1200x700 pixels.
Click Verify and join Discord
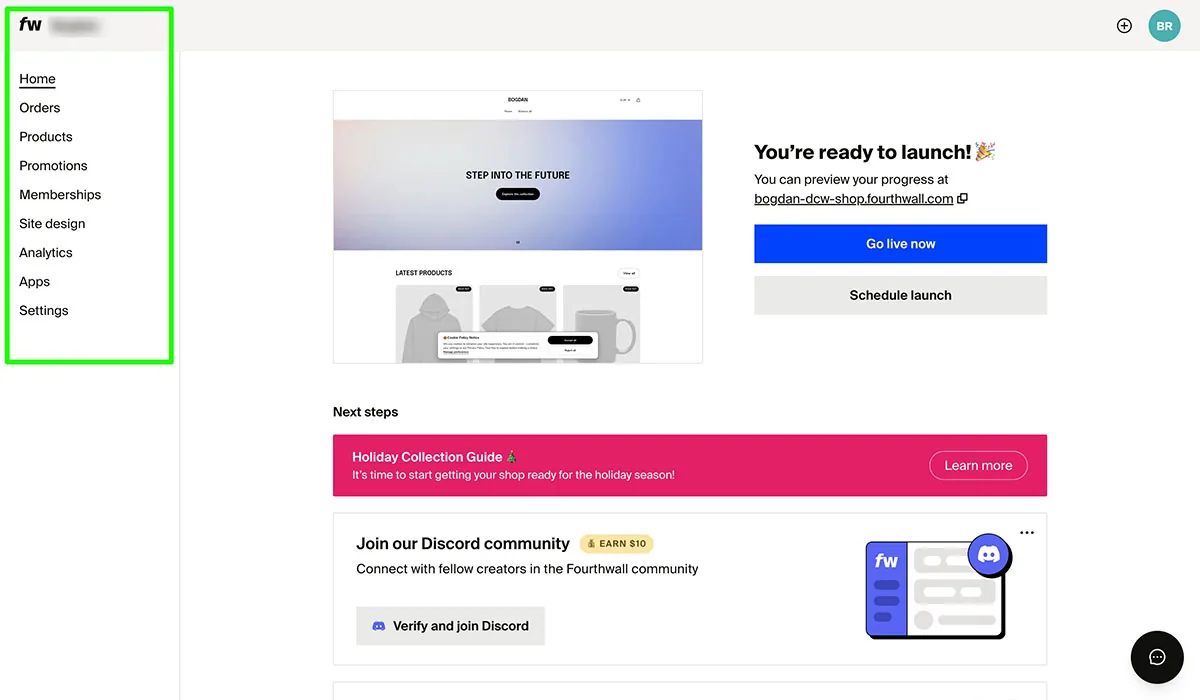[450, 625]
